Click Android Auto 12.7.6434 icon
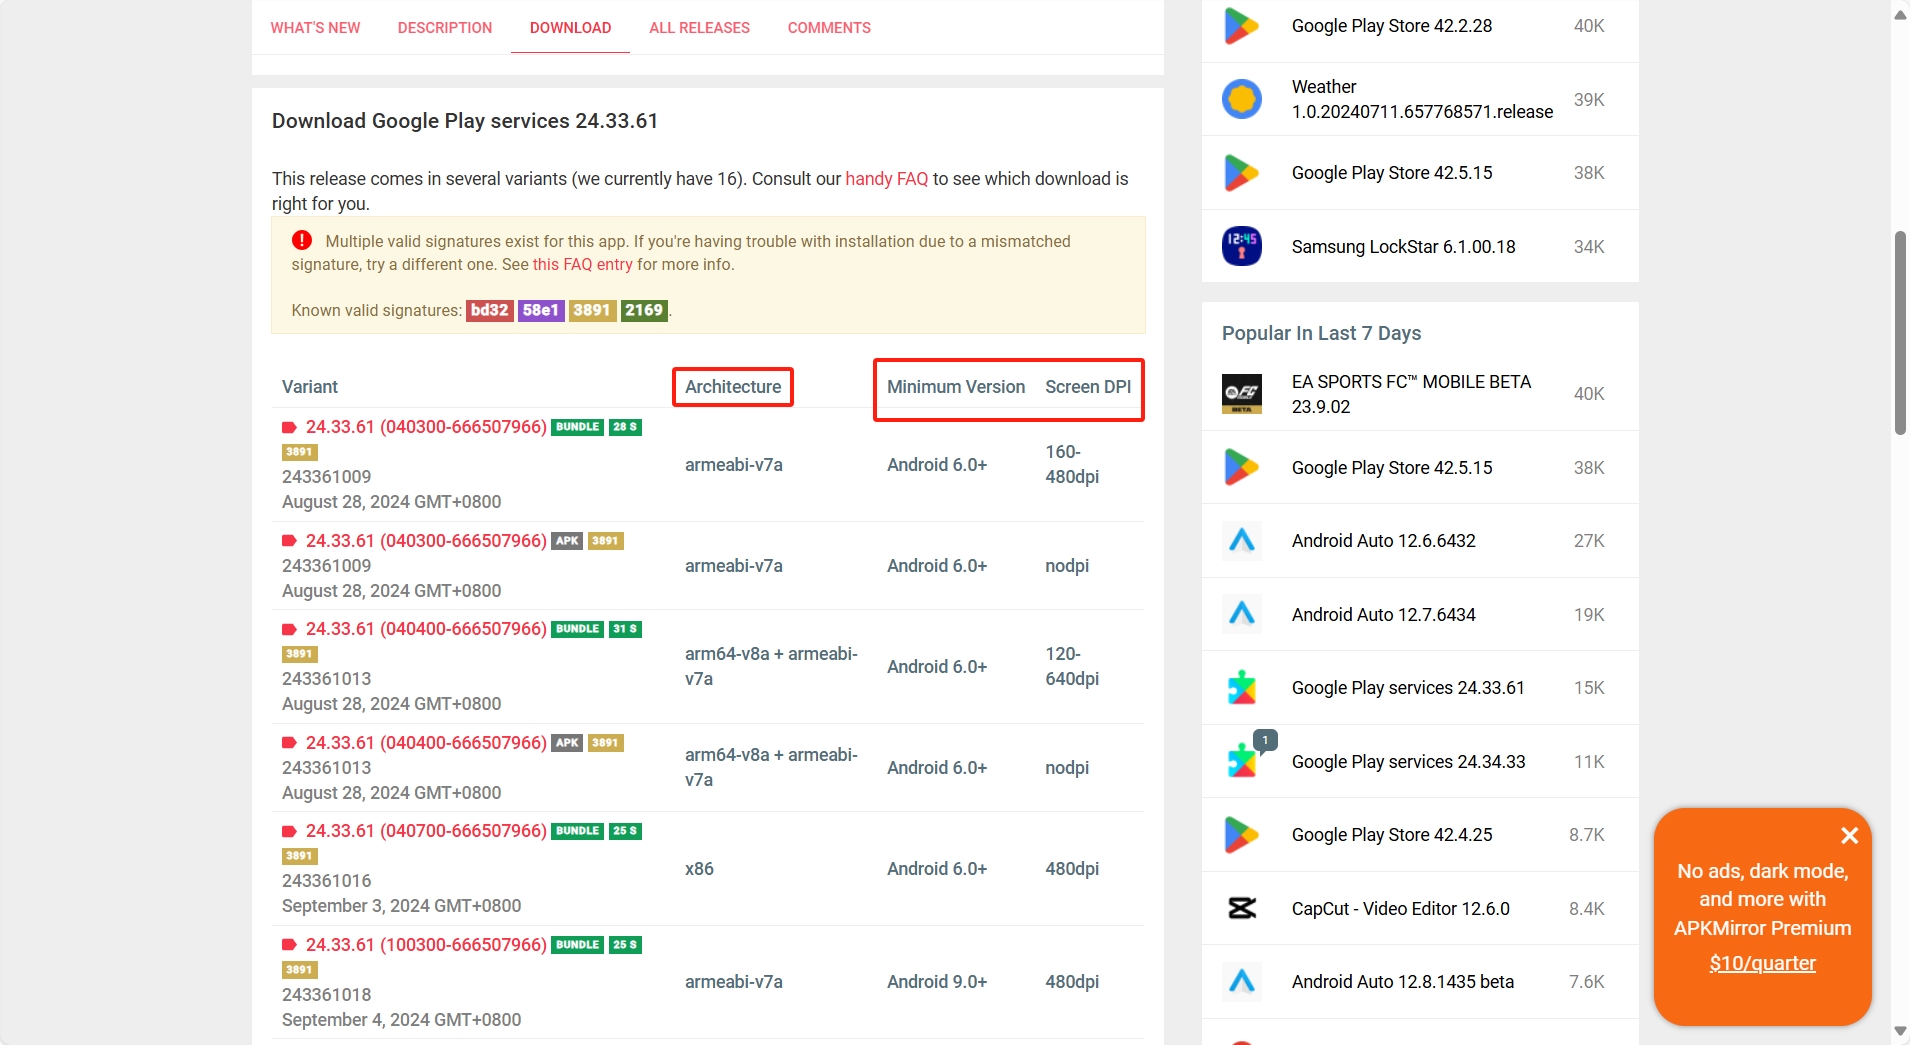The height and width of the screenshot is (1045, 1910). (x=1242, y=614)
